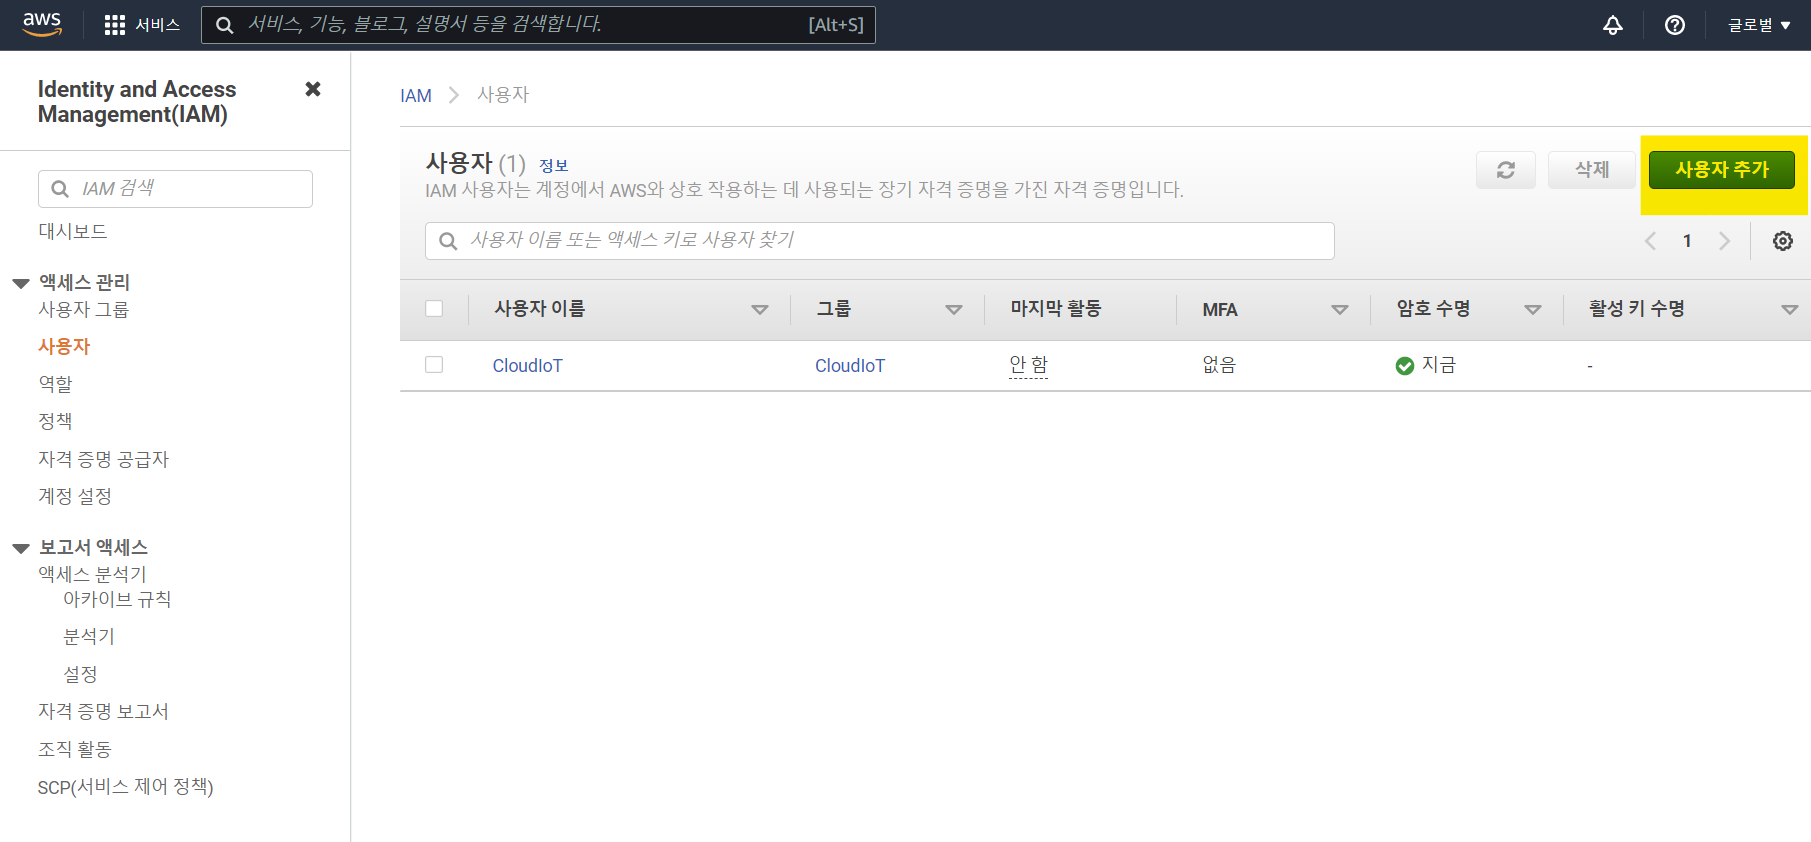Open 액세스 분석기 in the sidebar

(93, 574)
